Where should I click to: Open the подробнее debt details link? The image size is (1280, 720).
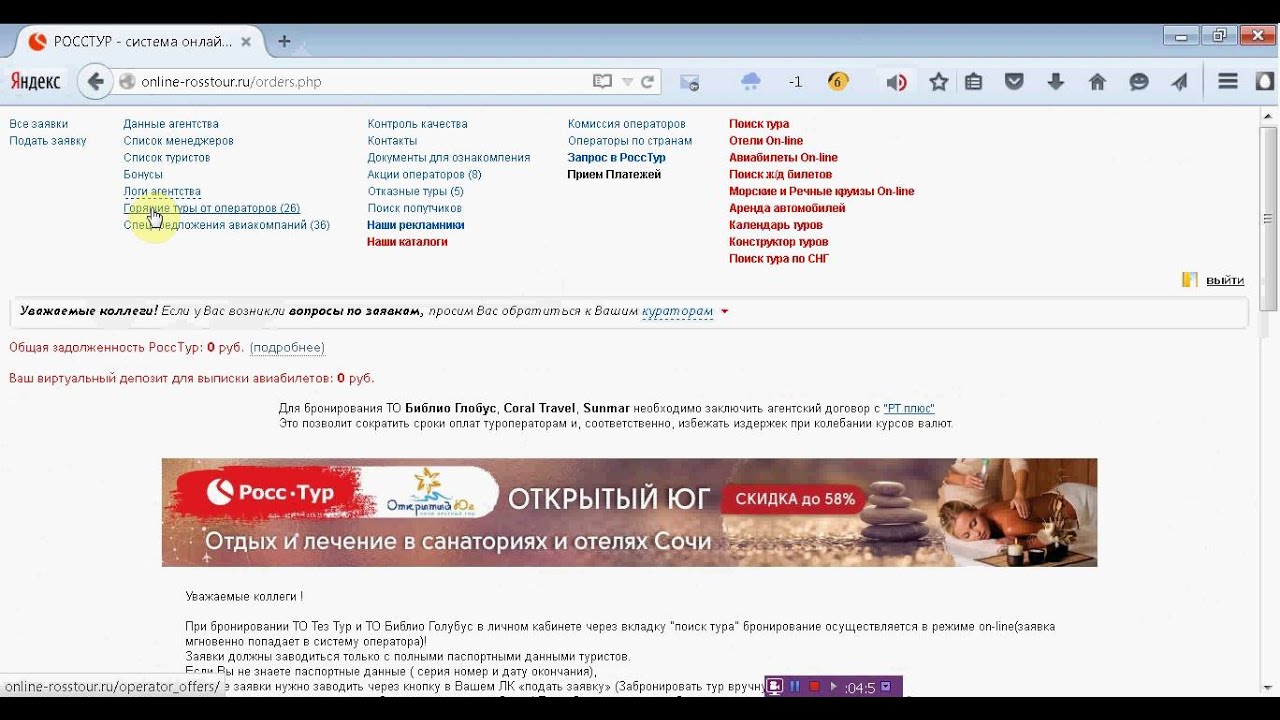coord(287,348)
